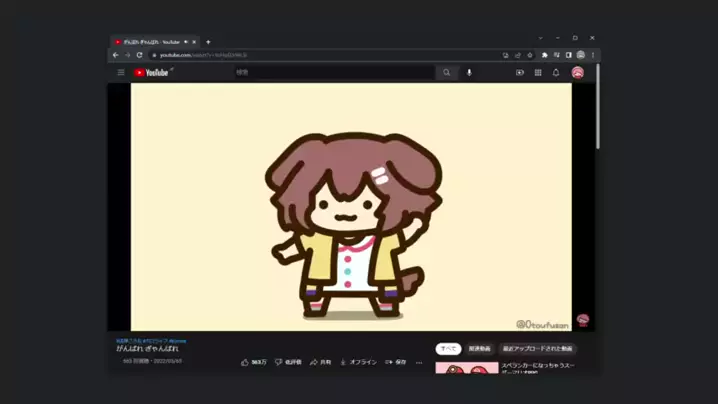Click the search magnifier button
This screenshot has height=404, width=718.
pos(447,73)
